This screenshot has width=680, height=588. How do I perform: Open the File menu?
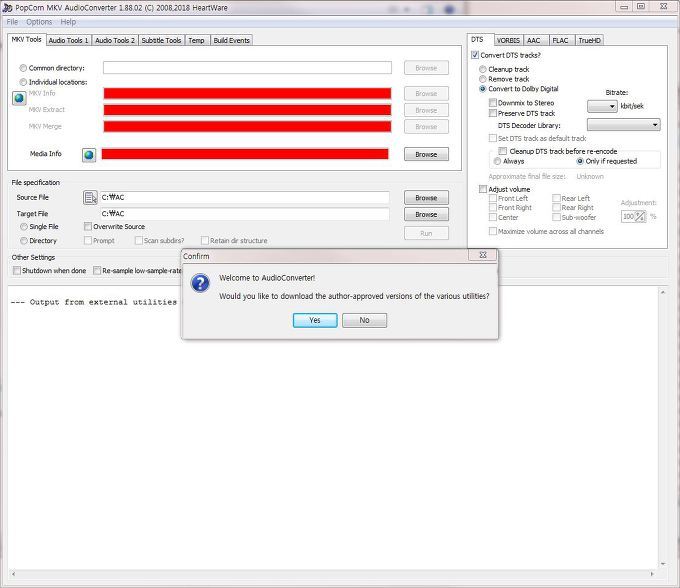click(x=12, y=22)
